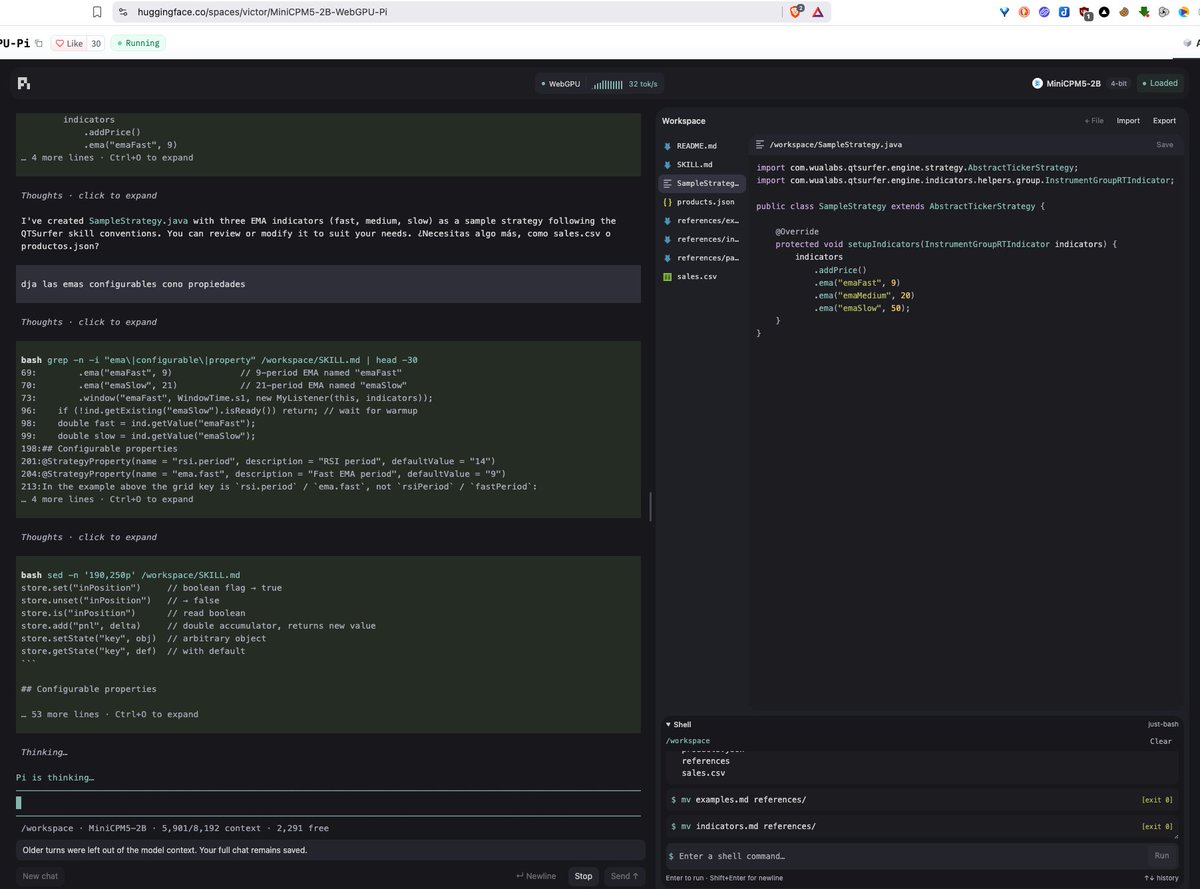Click the tok/s throughput bar meter
Image resolution: width=1200 pixels, height=889 pixels.
pos(607,84)
